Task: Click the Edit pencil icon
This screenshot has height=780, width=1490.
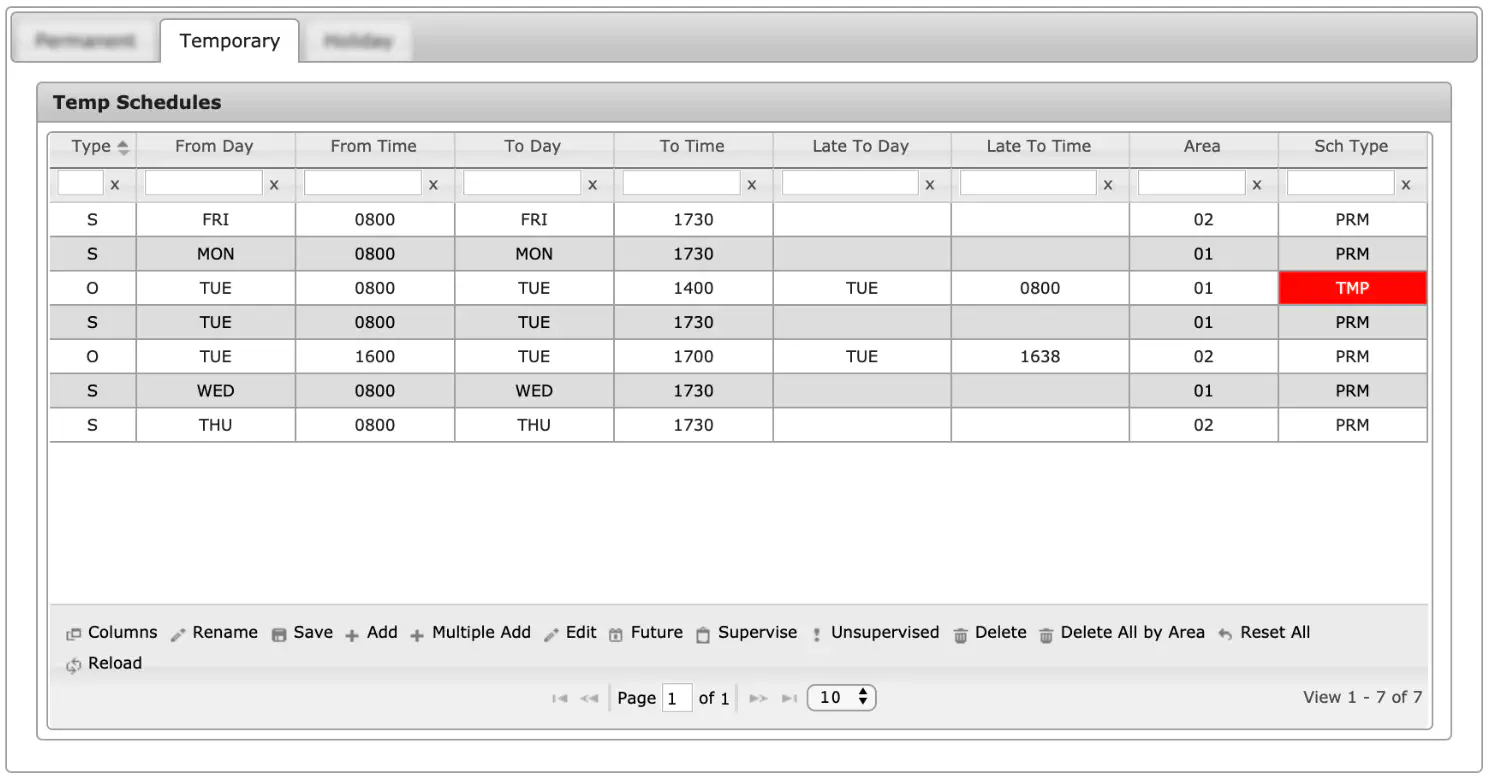Action: click(x=551, y=635)
